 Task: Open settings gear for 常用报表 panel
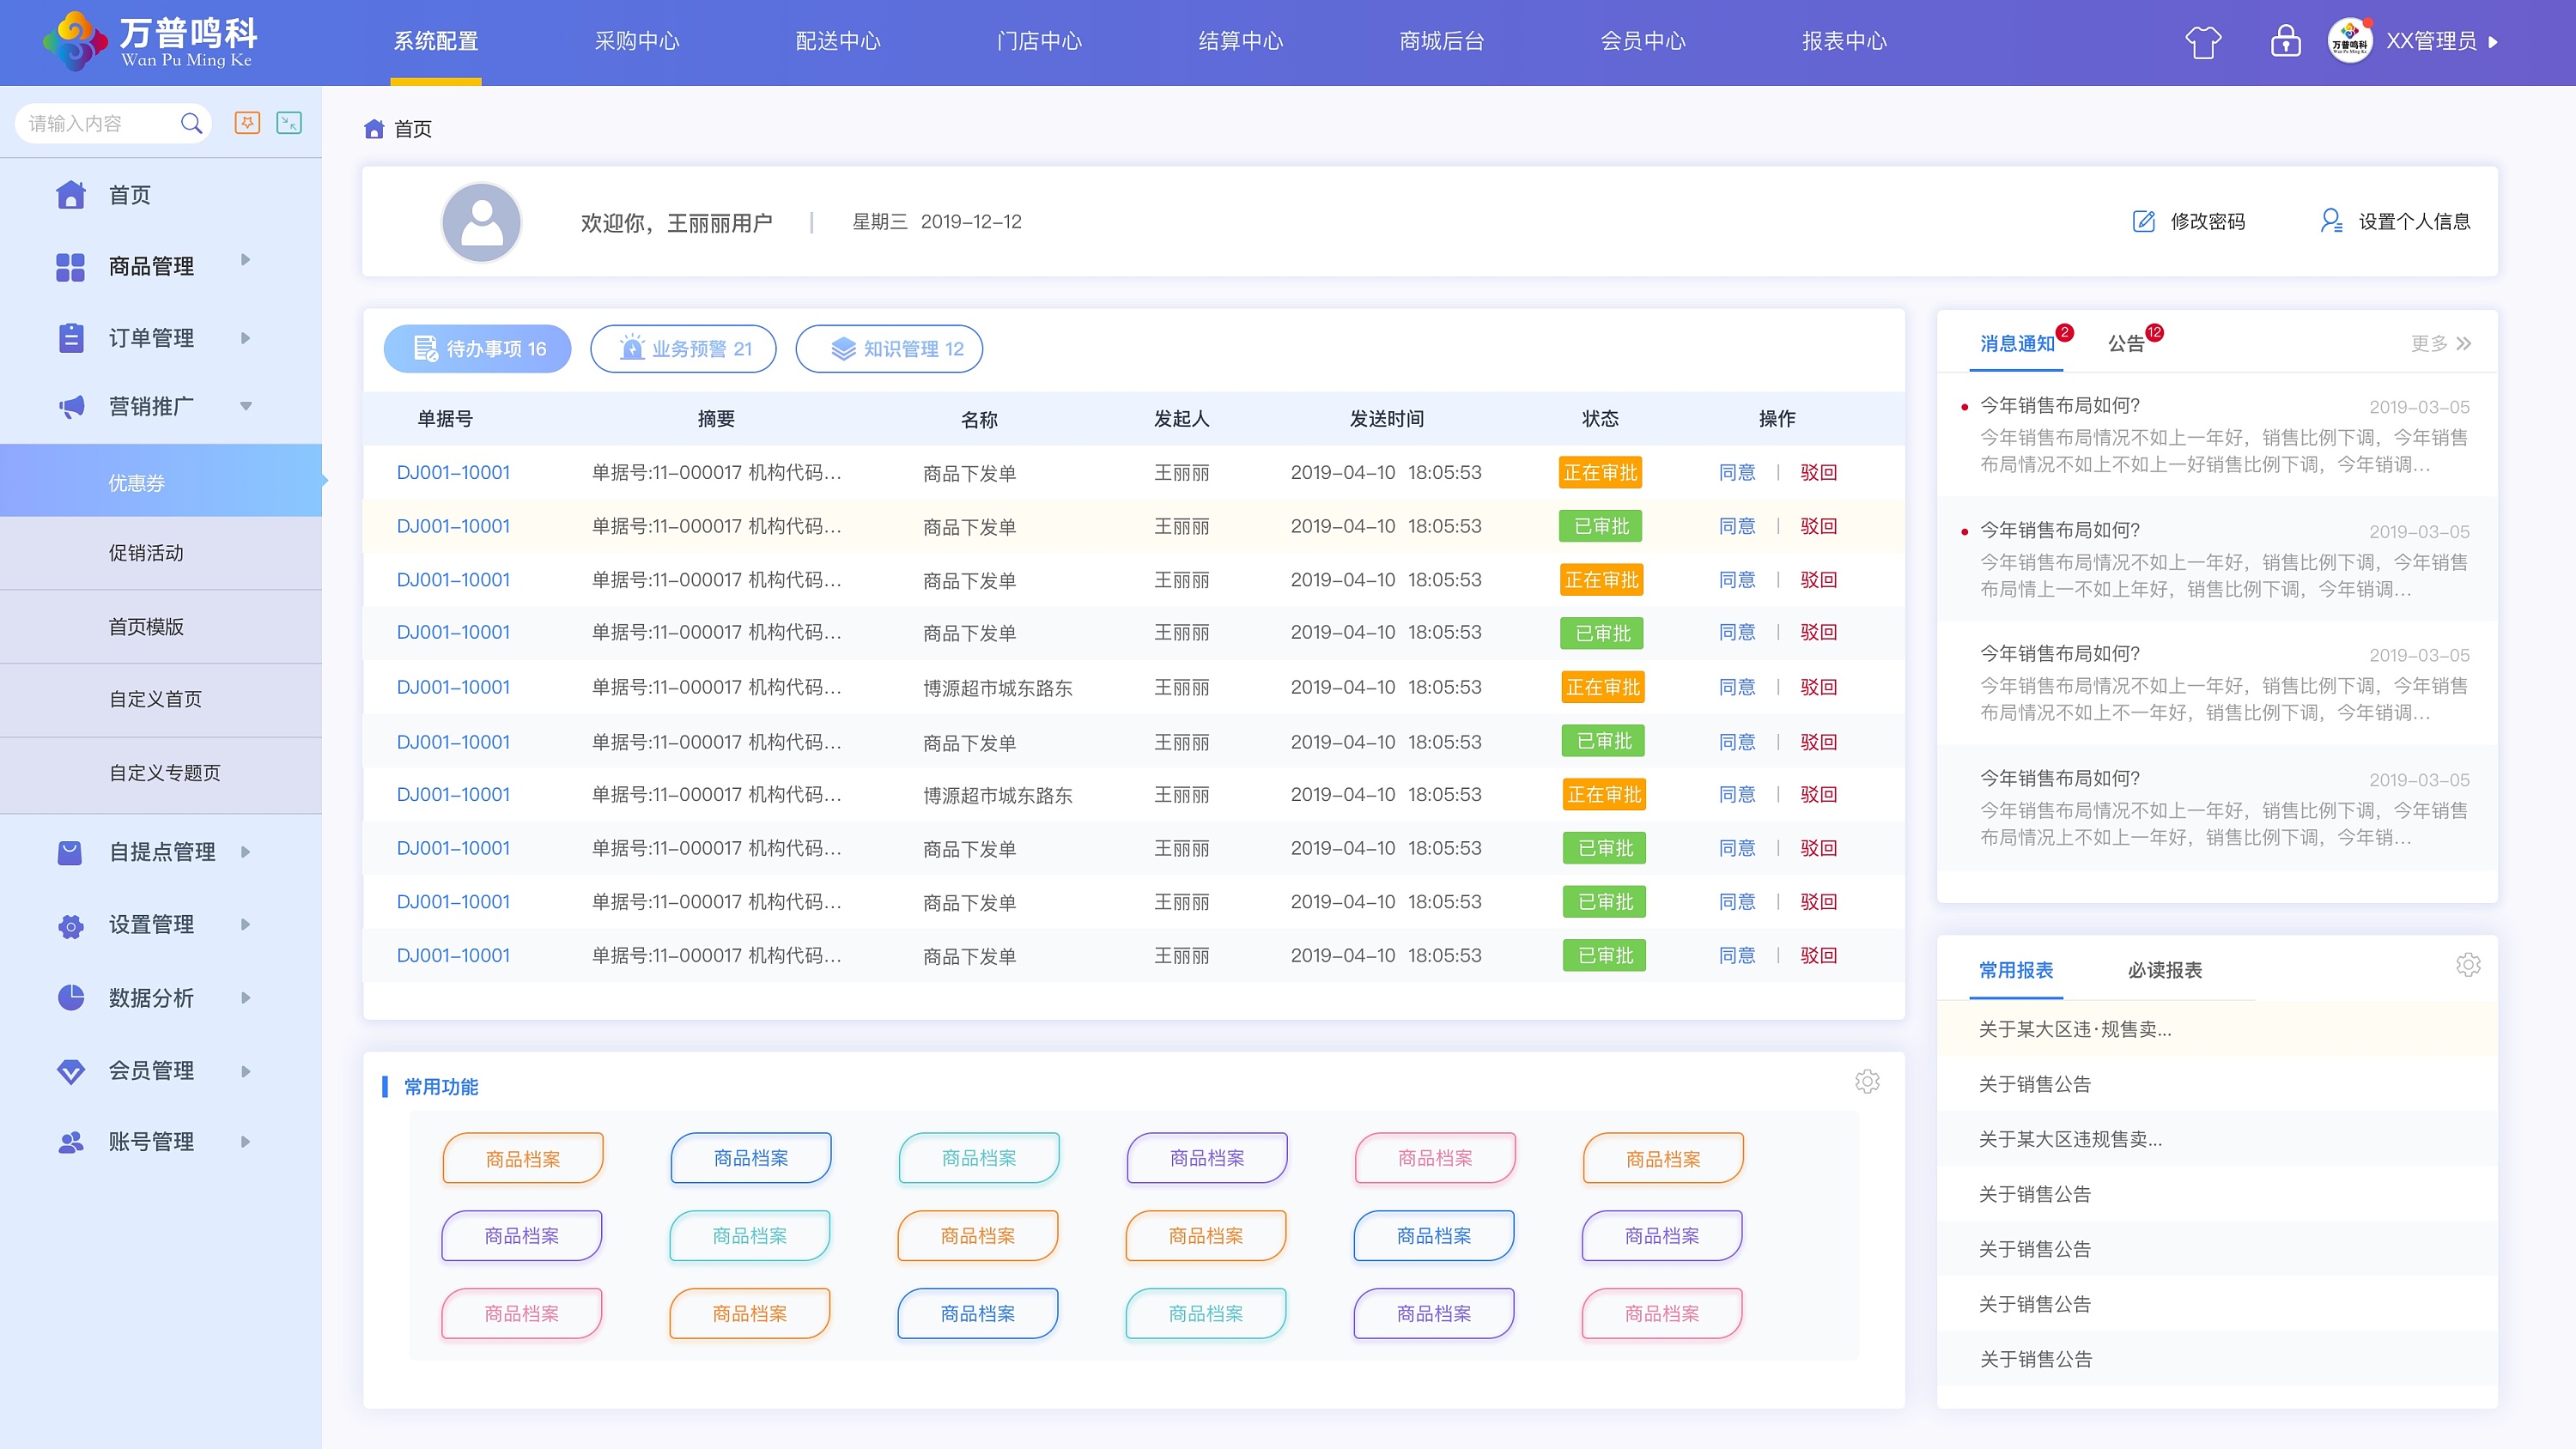[2468, 965]
